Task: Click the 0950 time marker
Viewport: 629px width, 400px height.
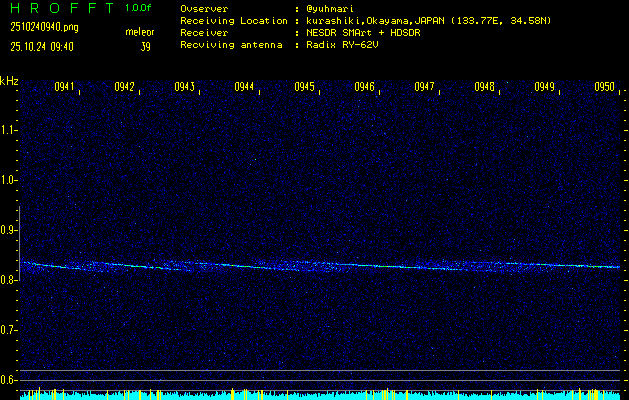Action: click(604, 87)
